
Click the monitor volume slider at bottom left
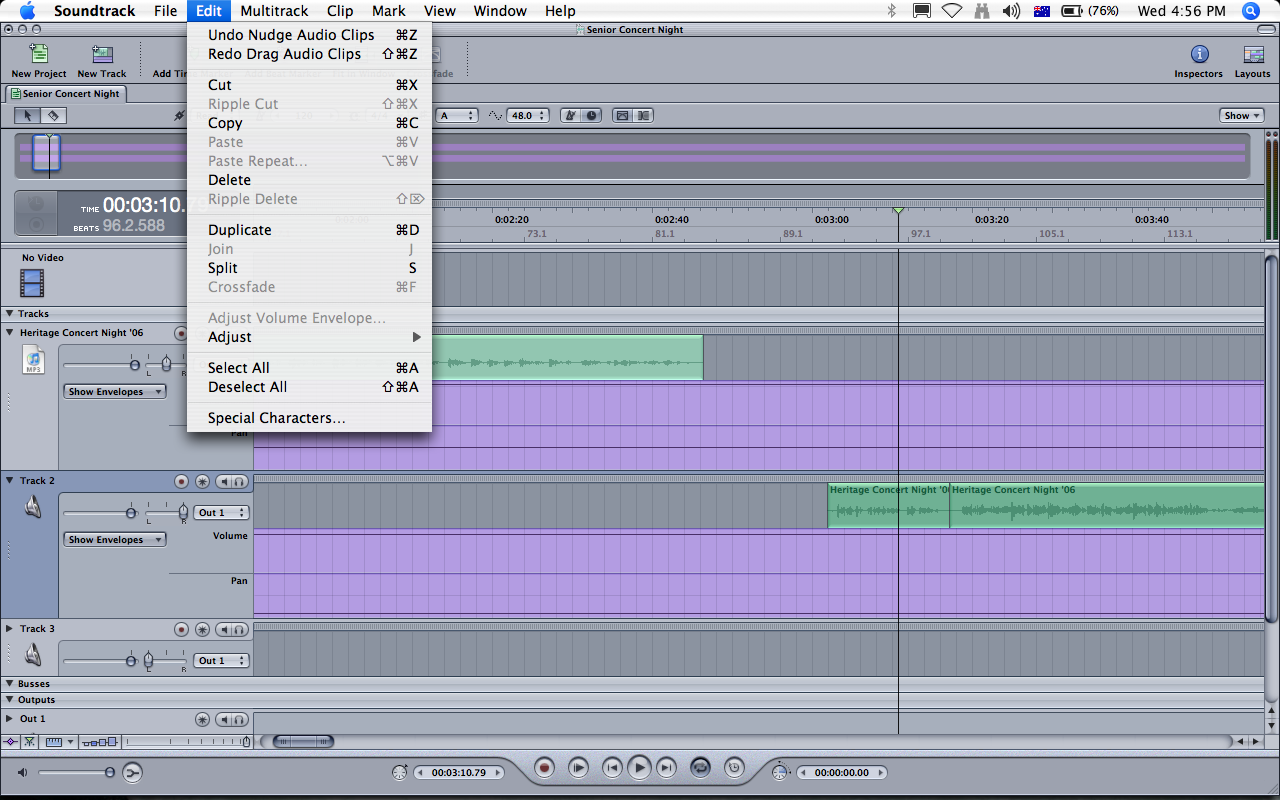76,772
